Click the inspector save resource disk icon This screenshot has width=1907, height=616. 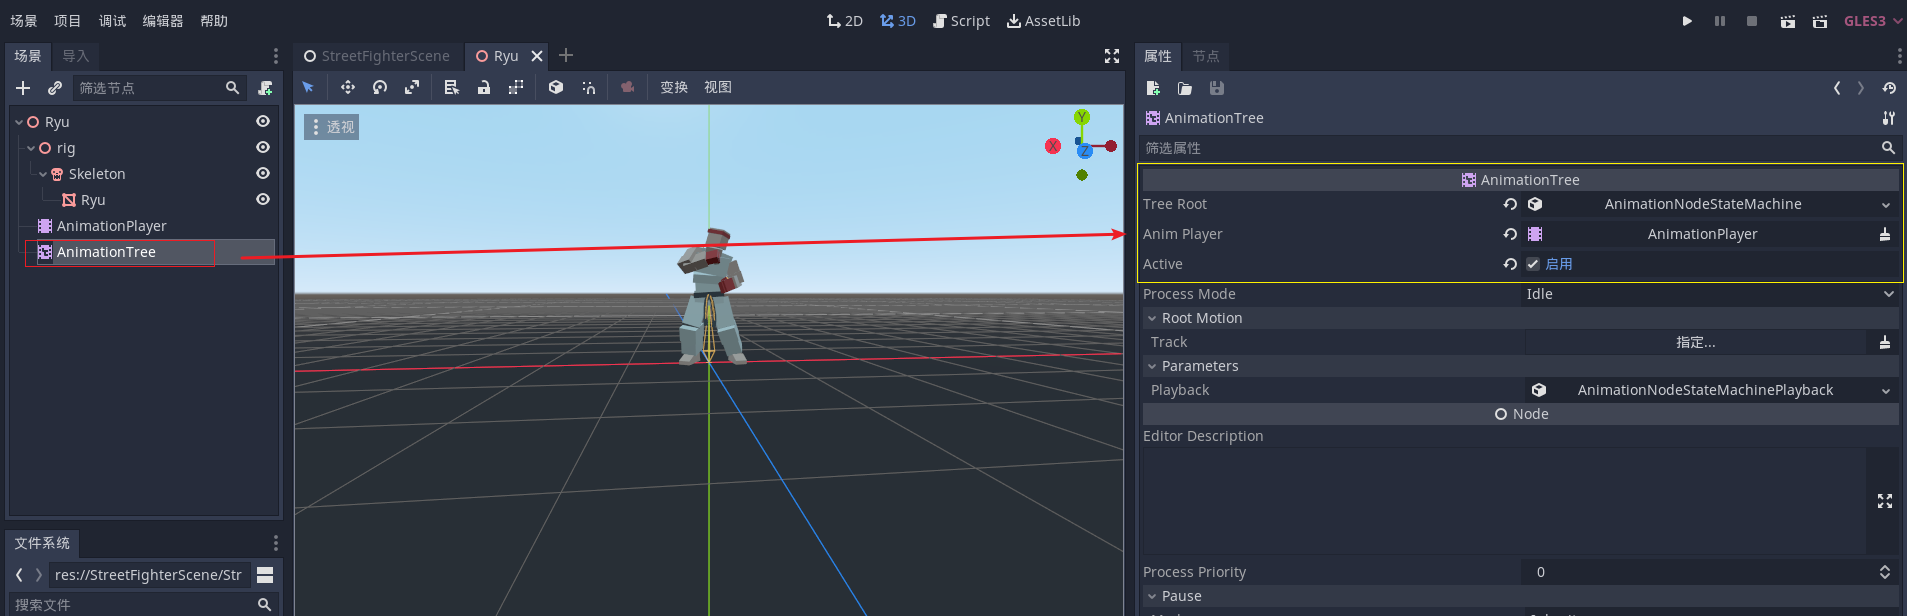coord(1217,88)
